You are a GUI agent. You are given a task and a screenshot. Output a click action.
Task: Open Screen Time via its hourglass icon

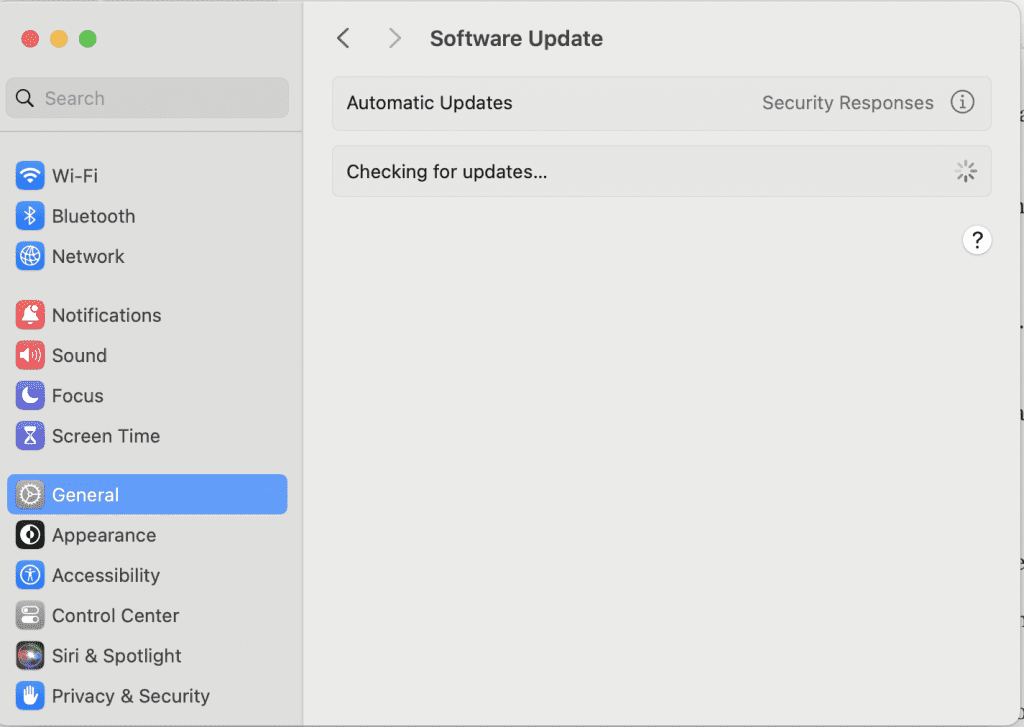[30, 435]
